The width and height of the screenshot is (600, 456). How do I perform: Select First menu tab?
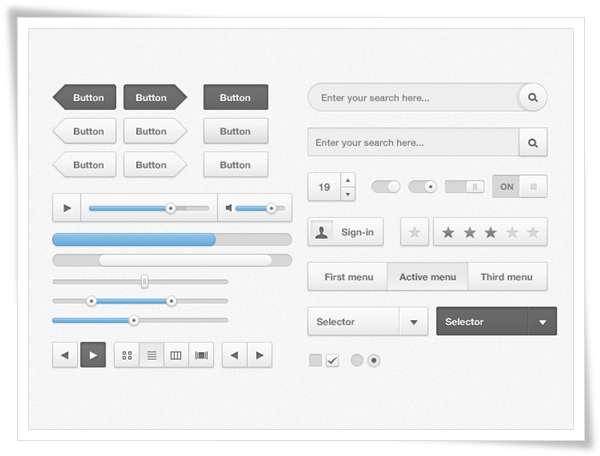348,277
